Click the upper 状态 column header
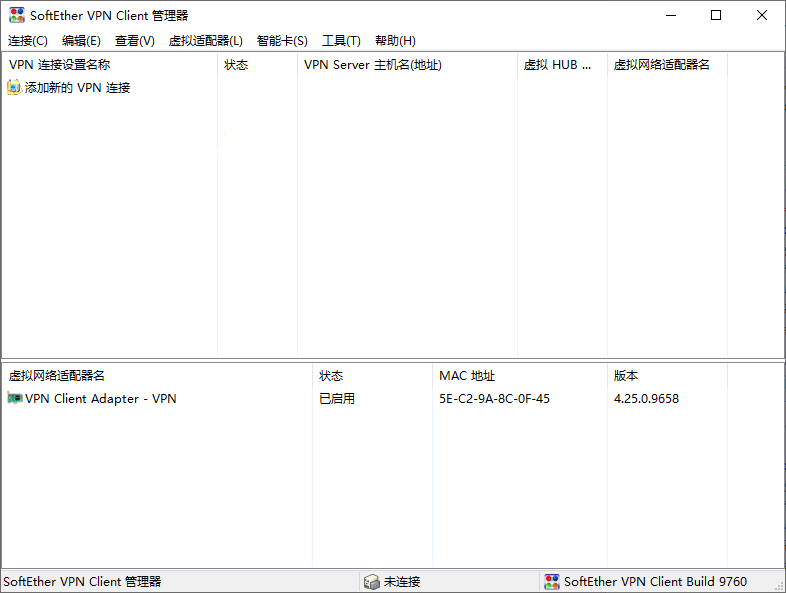Screen dimensions: 786x593 pyautogui.click(x=258, y=65)
